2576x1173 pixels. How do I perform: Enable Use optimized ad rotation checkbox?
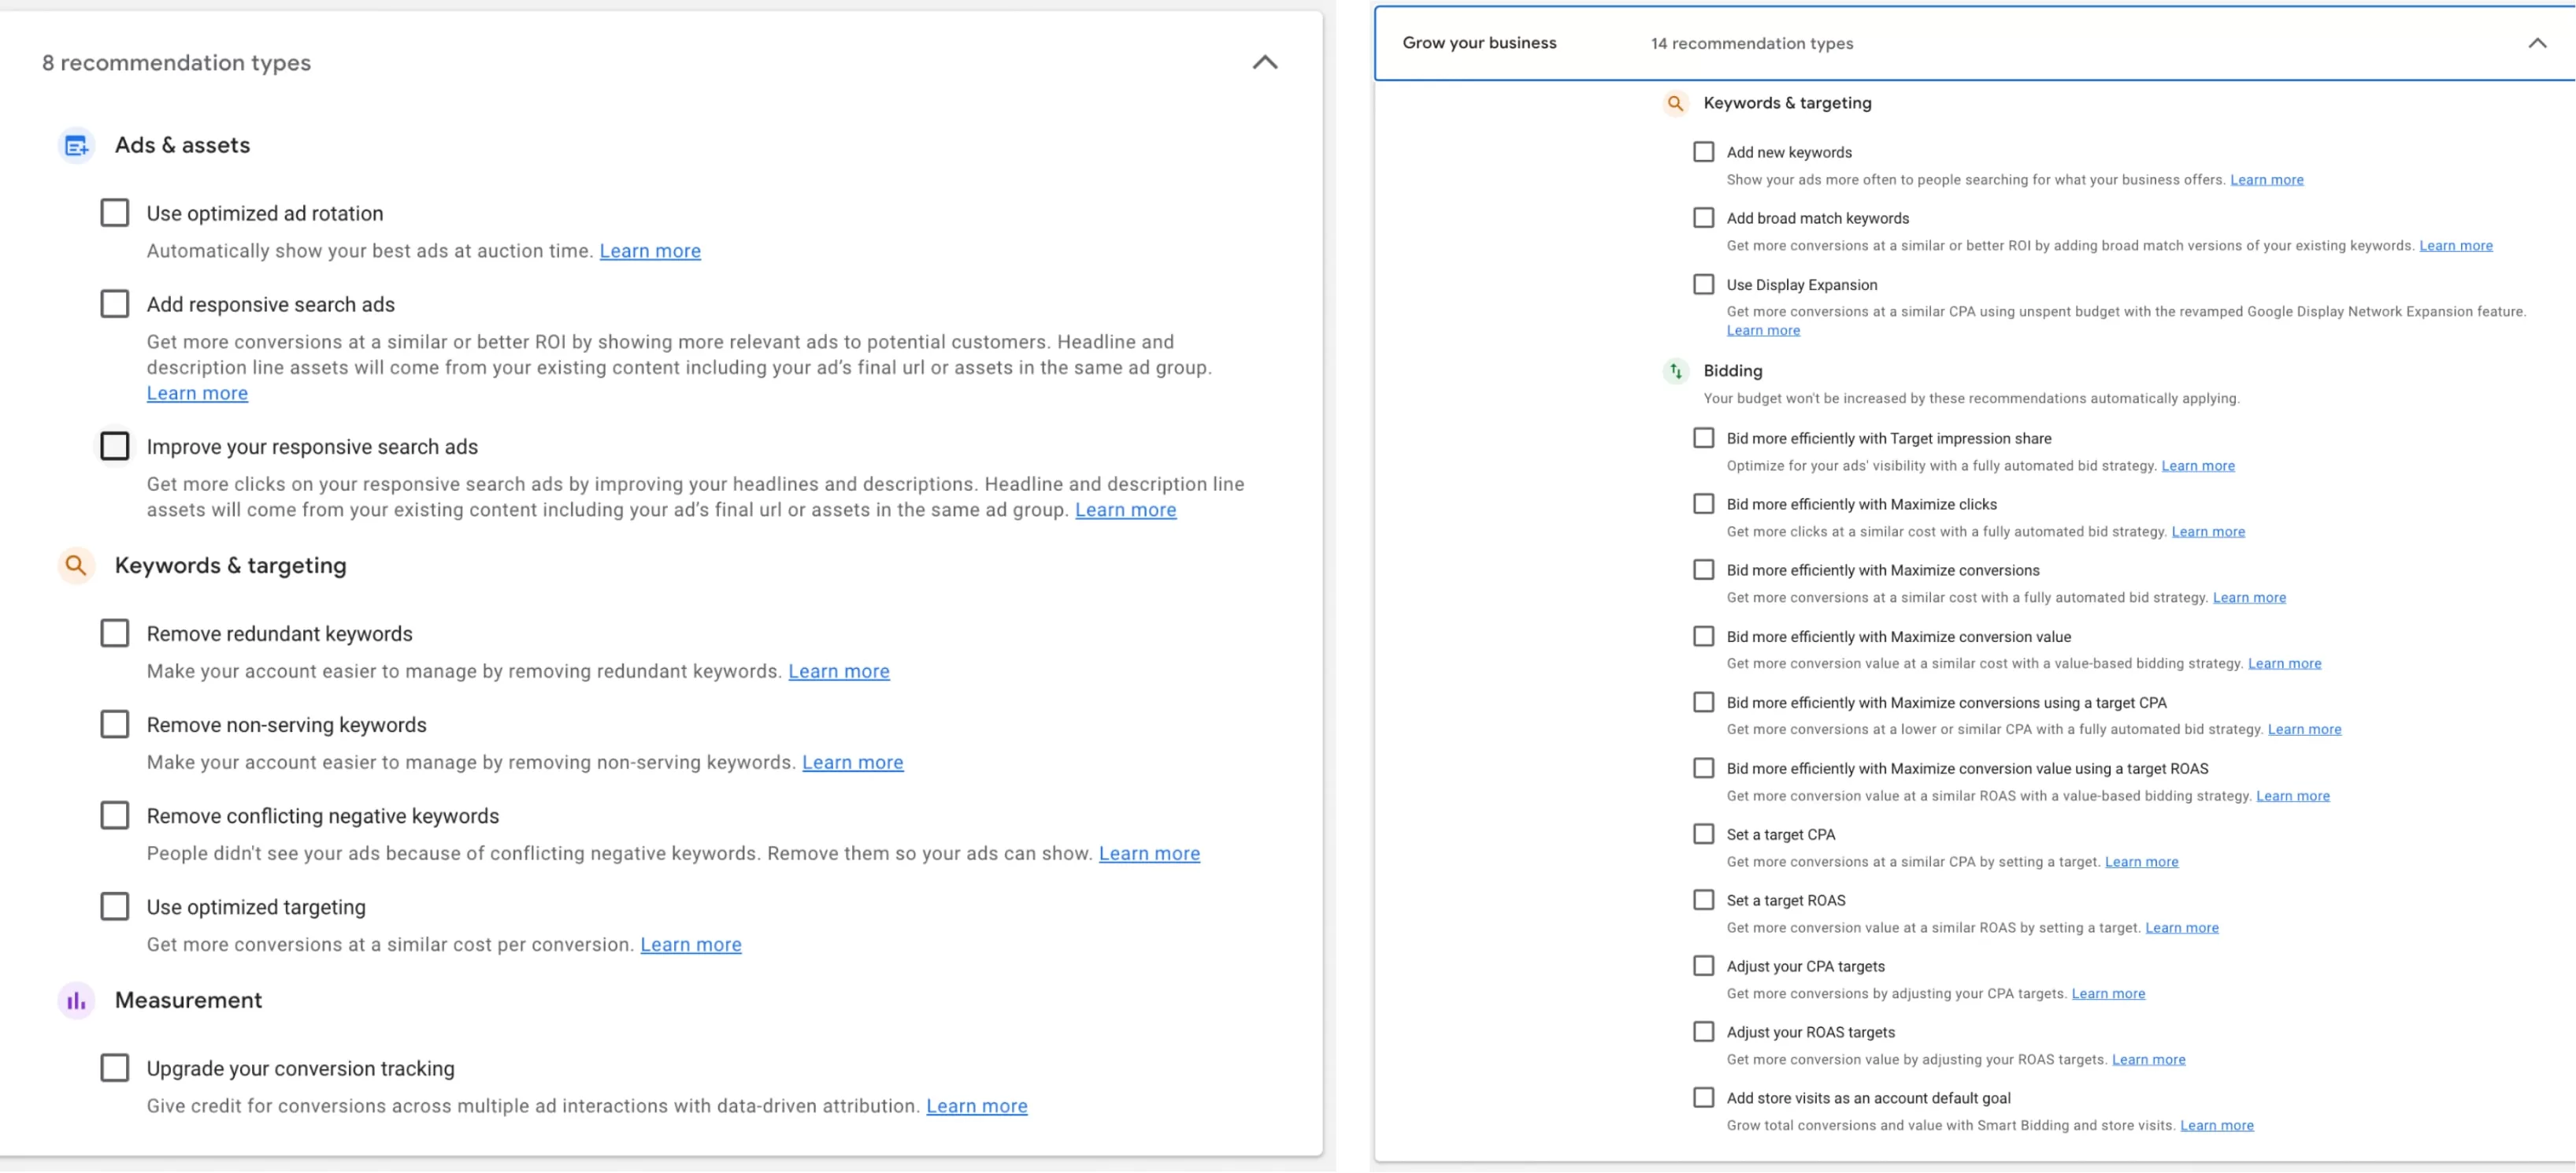(x=115, y=213)
